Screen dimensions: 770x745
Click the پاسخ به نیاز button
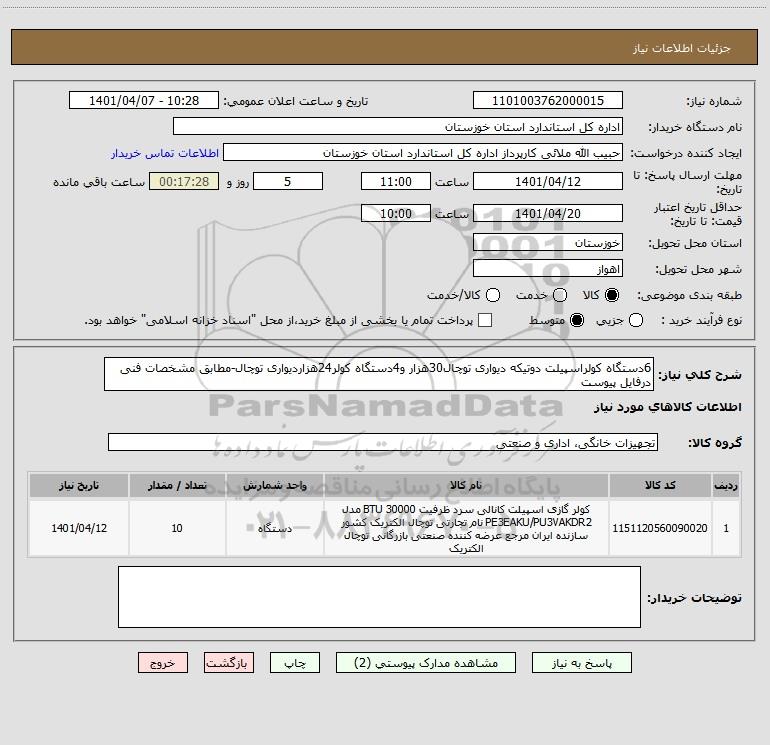581,663
